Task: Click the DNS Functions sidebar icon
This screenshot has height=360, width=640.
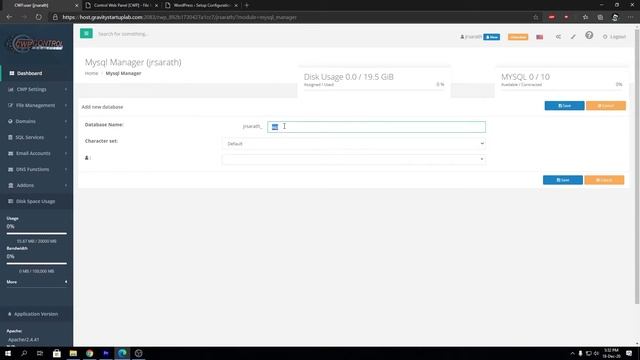Action: 11,169
